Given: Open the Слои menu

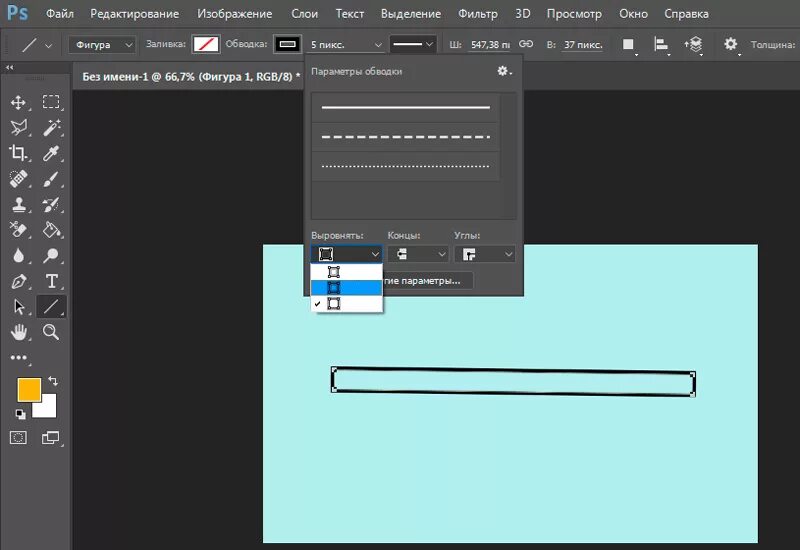Looking at the screenshot, I should [x=305, y=14].
